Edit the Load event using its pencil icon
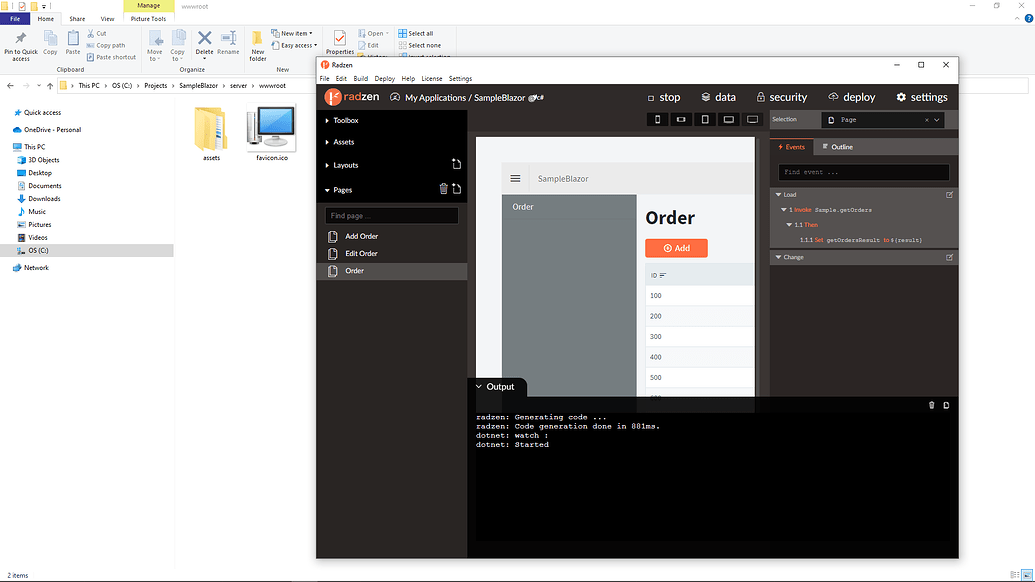The width and height of the screenshot is (1035, 582). (x=948, y=195)
